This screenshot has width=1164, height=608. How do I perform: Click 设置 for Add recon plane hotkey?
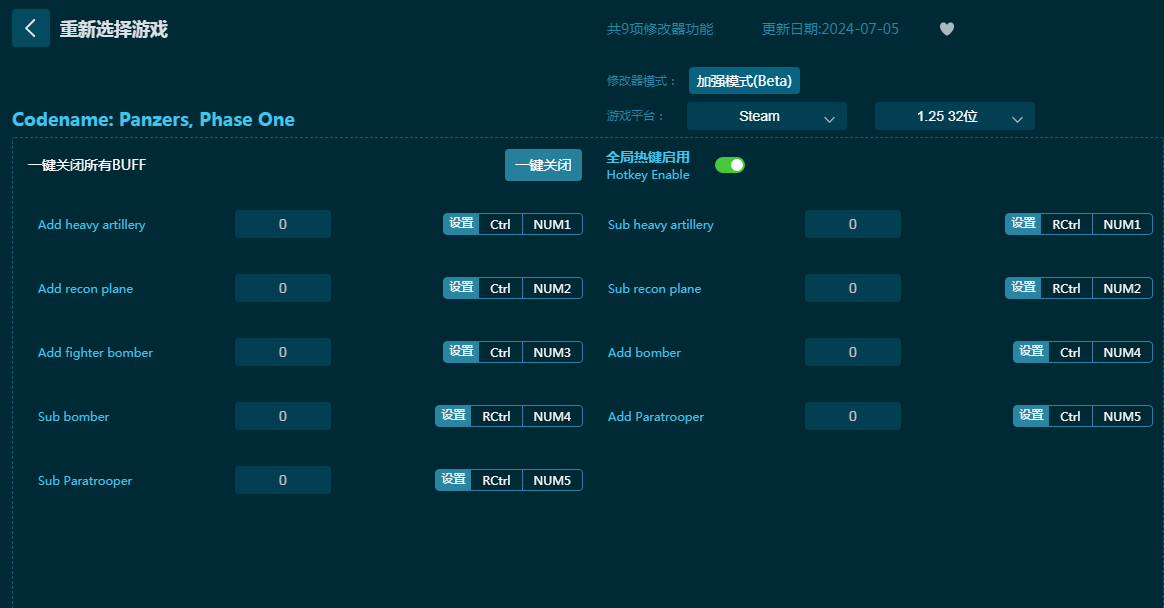[x=461, y=288]
